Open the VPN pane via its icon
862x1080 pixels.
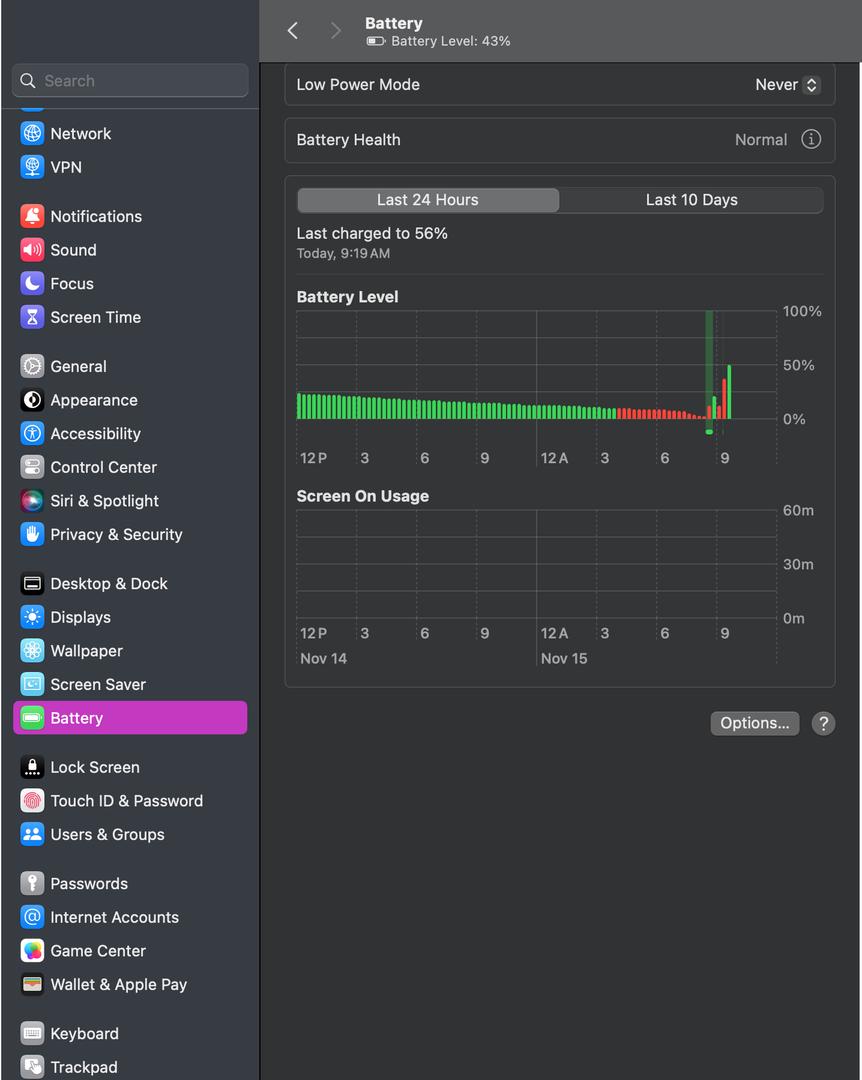pos(32,167)
